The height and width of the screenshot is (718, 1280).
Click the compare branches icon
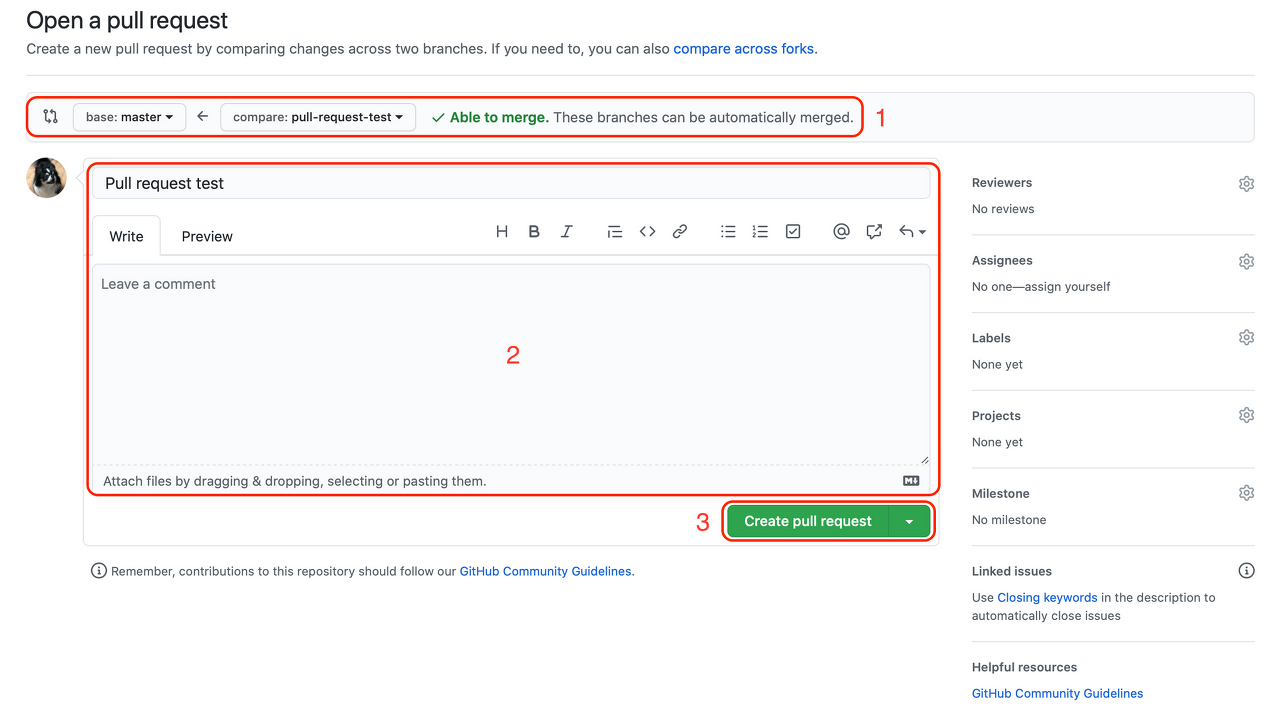(x=50, y=117)
